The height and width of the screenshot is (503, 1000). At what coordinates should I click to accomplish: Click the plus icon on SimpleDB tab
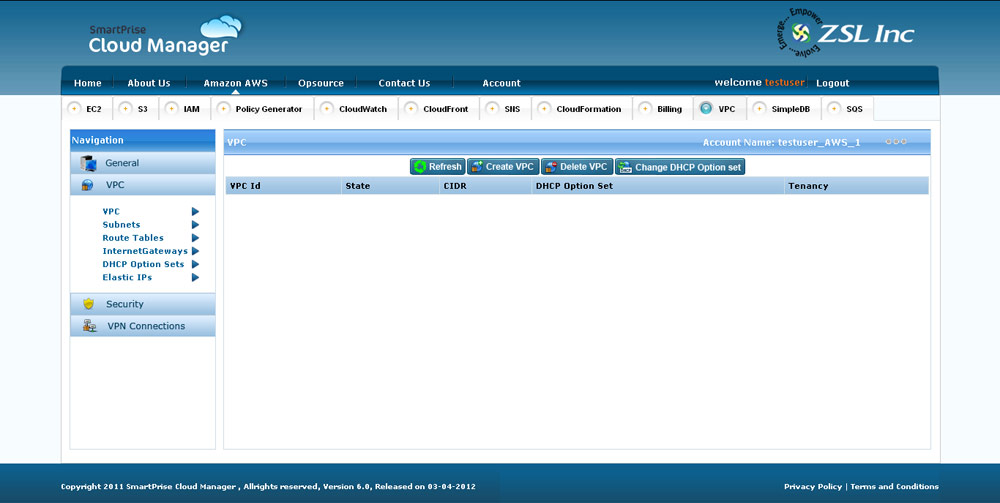click(759, 108)
